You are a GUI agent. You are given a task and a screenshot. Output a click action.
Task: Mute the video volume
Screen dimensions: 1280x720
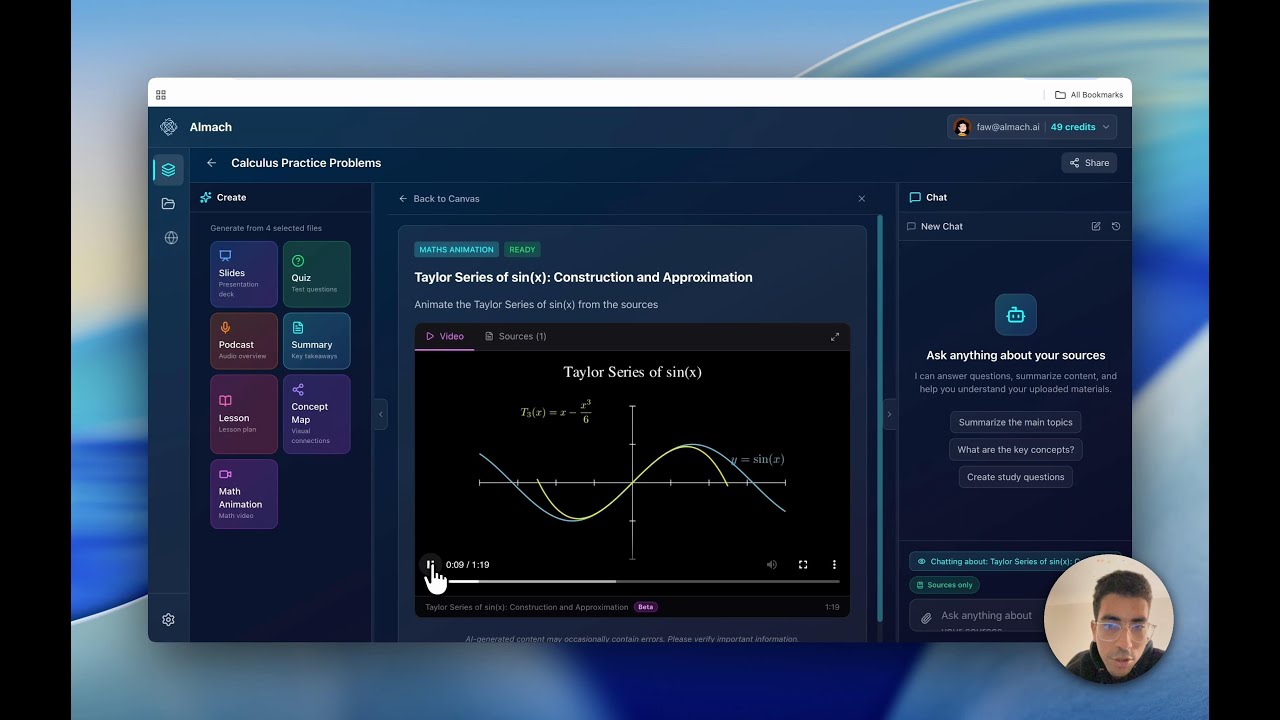pos(772,565)
